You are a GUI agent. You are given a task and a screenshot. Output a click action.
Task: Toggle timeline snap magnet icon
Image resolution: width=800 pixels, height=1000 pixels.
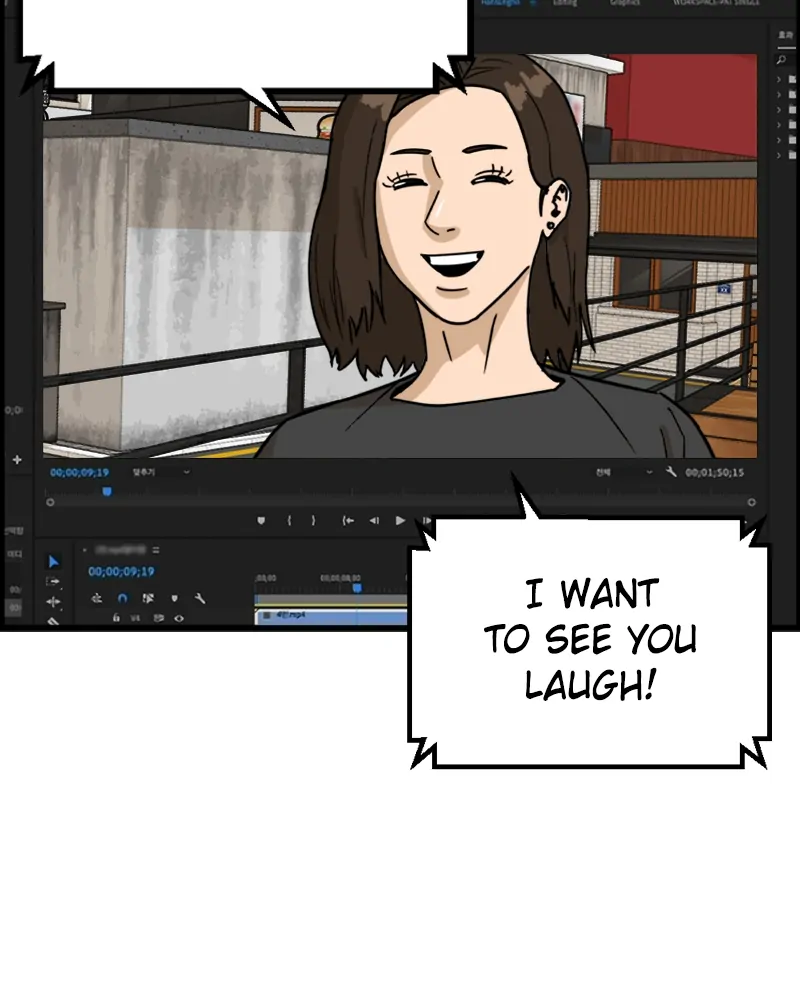[122, 598]
